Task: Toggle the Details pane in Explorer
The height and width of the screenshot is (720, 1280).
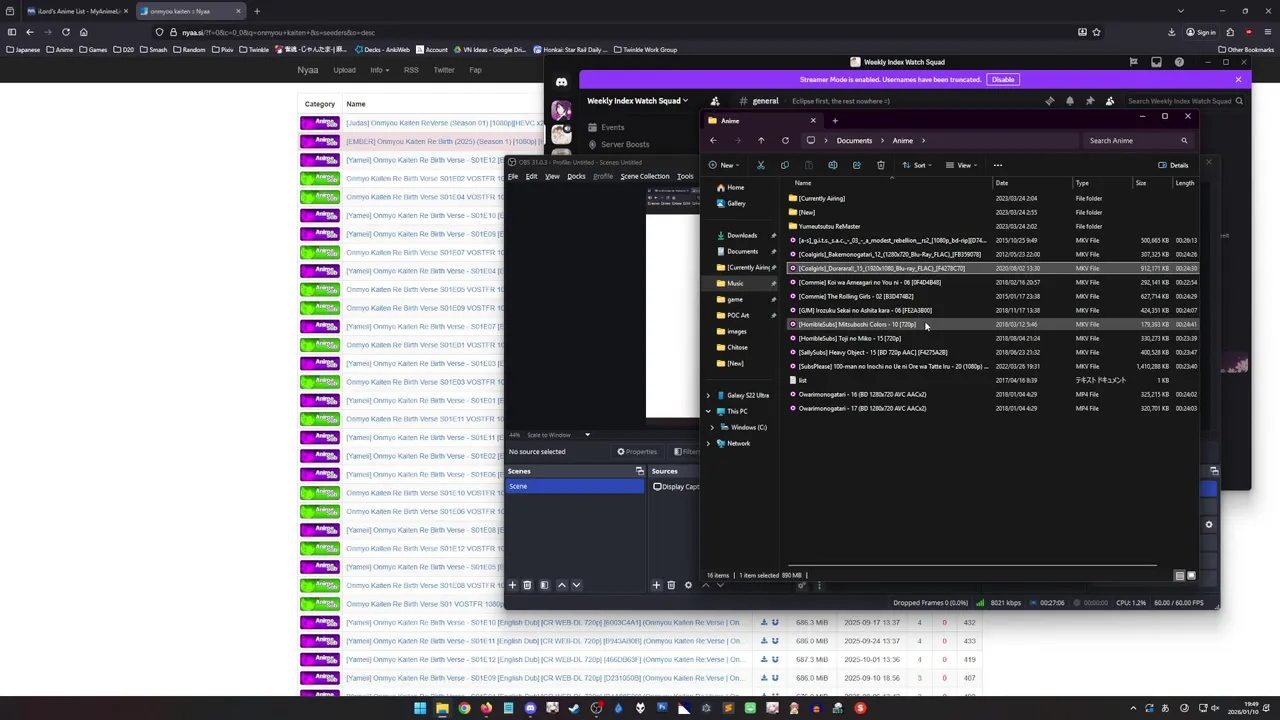Action: [1174, 165]
